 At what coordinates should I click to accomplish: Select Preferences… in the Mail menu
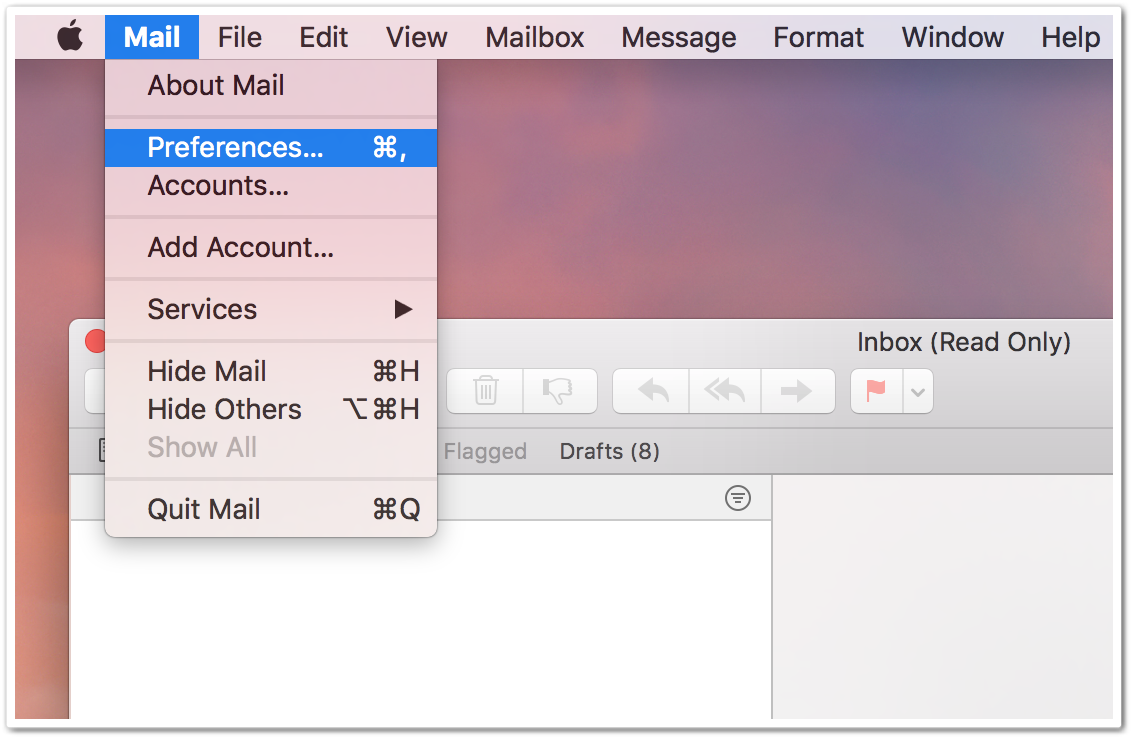270,148
